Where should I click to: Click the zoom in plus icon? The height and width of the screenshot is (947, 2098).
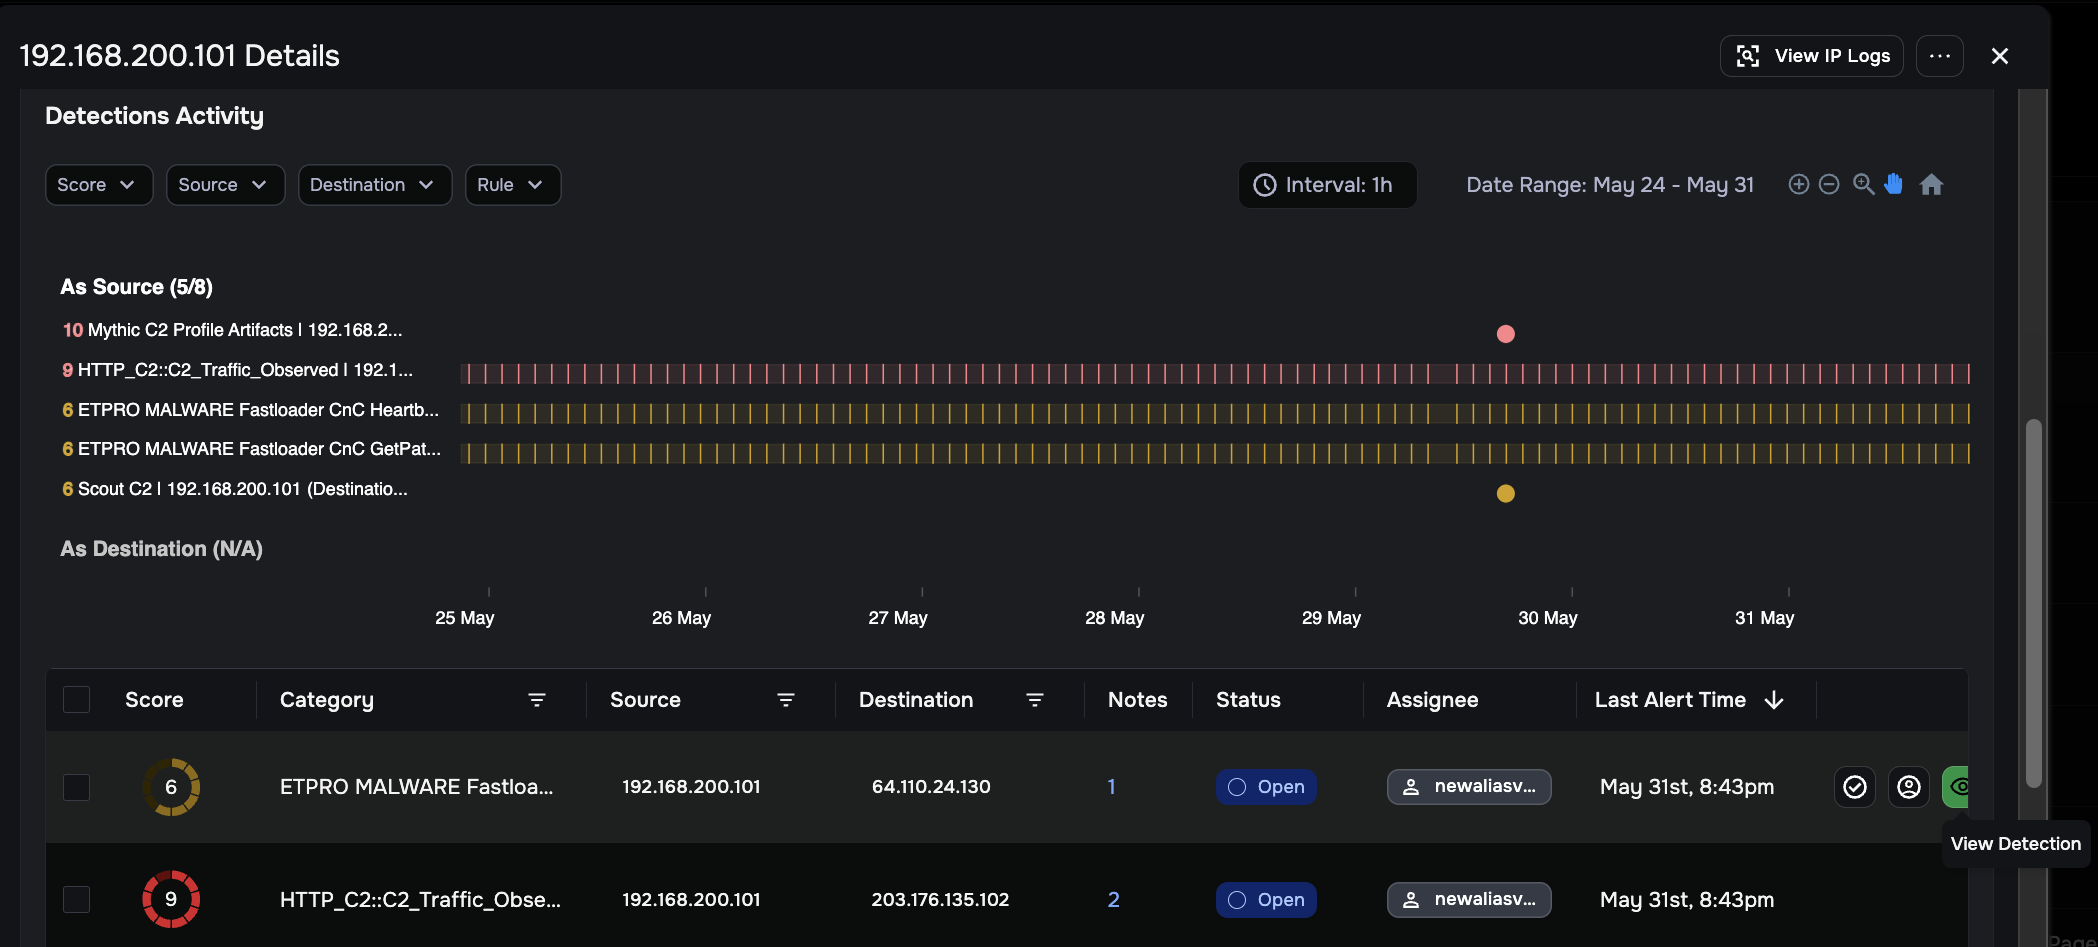tap(1798, 184)
